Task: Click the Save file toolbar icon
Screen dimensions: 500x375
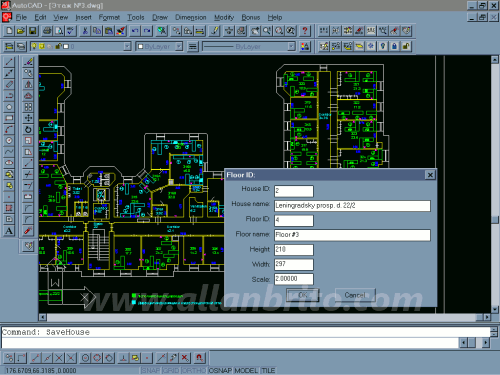Action: click(33, 31)
